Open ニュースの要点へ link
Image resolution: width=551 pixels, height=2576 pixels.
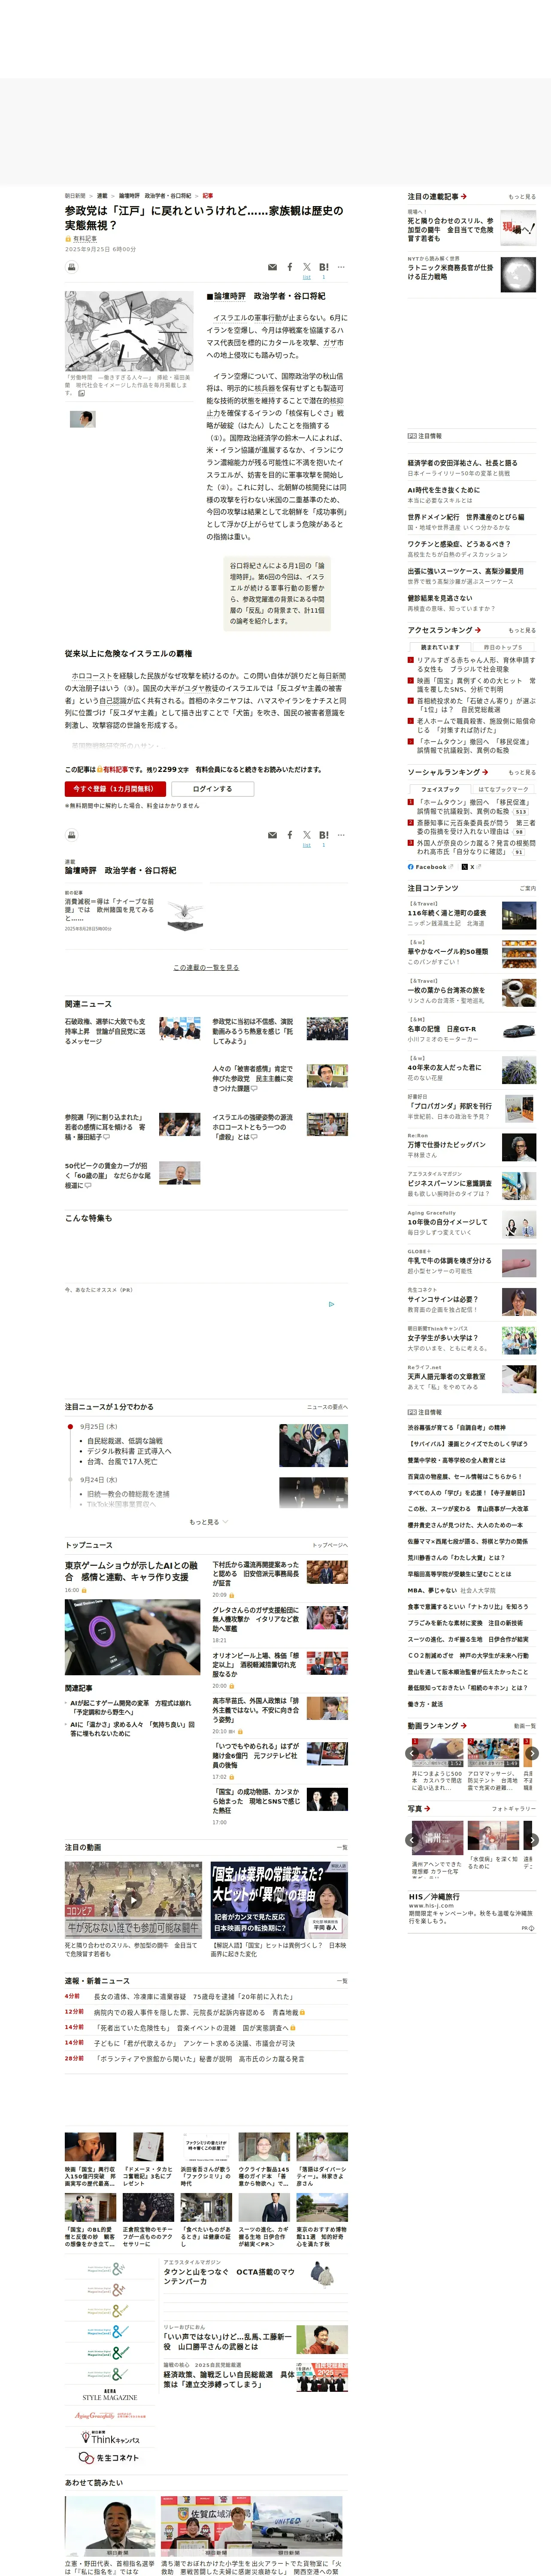point(327,1407)
